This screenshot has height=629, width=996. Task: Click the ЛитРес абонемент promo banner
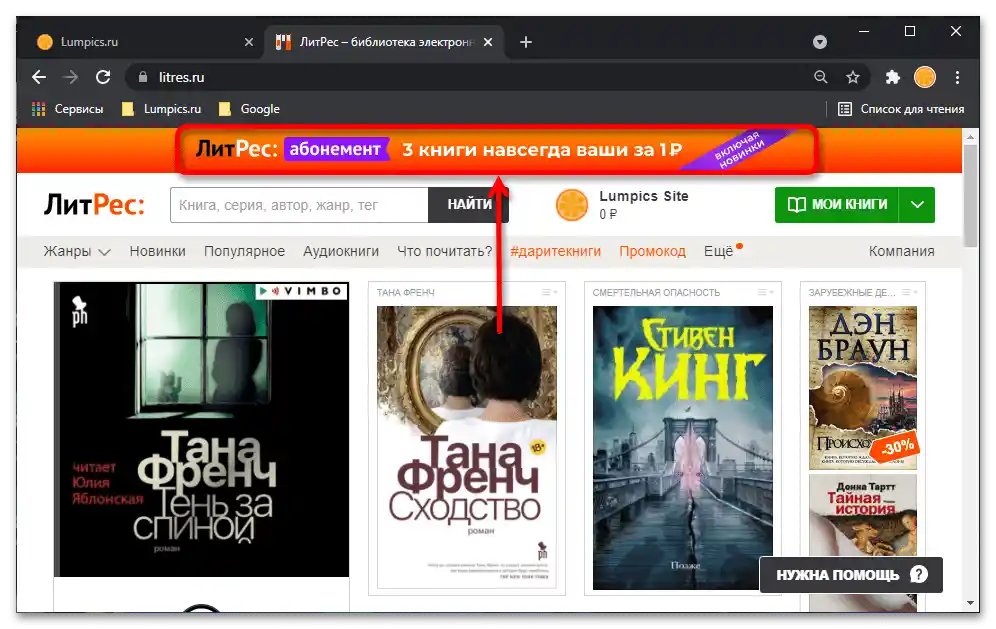tap(497, 150)
